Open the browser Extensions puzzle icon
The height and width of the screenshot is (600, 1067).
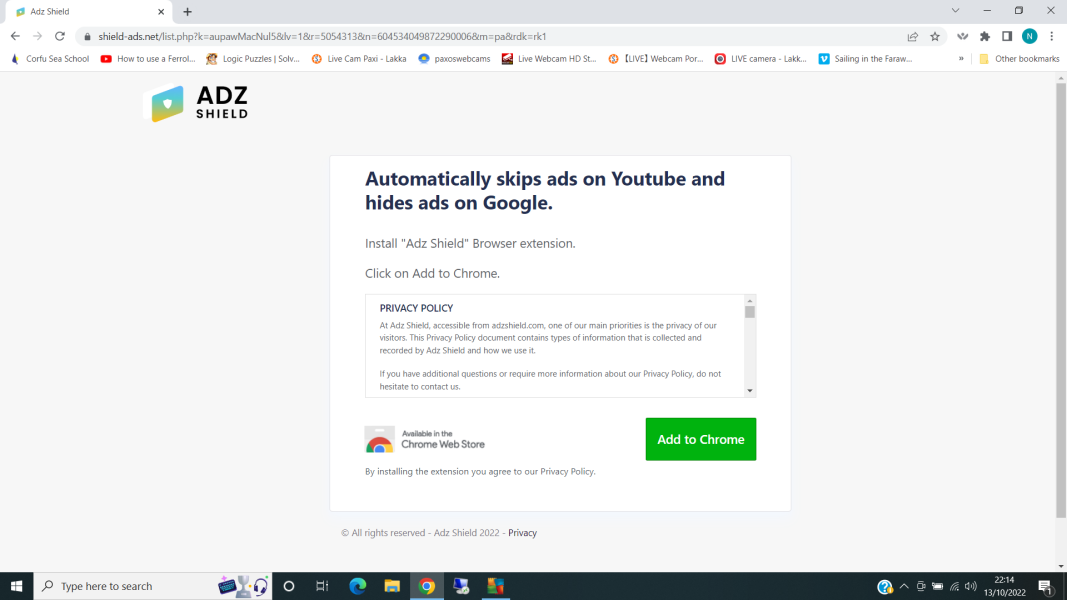click(984, 35)
